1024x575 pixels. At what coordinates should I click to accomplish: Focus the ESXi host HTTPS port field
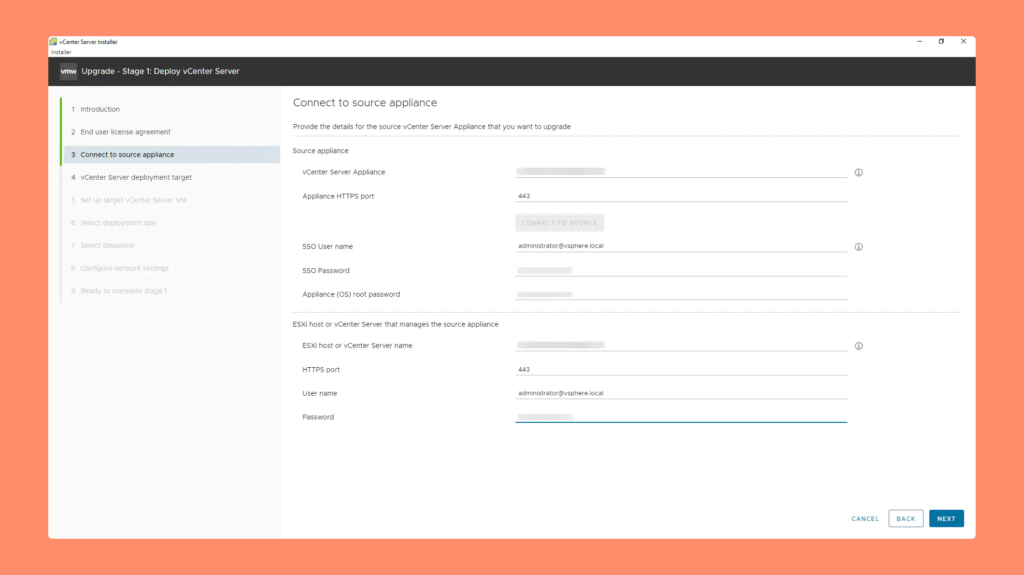pos(680,369)
